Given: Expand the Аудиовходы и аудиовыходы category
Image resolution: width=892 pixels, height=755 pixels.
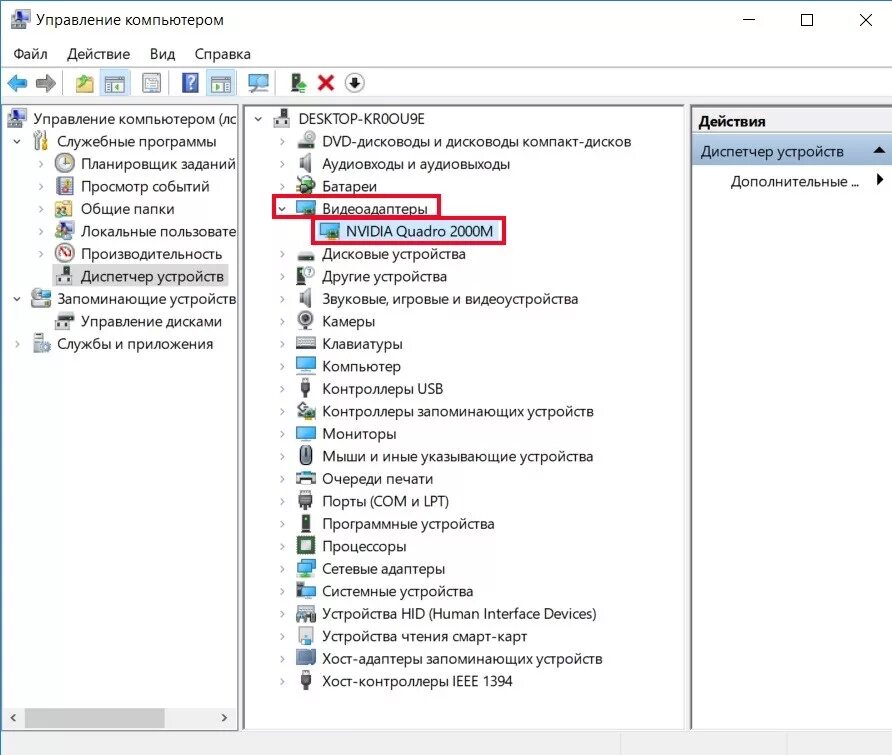Looking at the screenshot, I should tap(282, 164).
